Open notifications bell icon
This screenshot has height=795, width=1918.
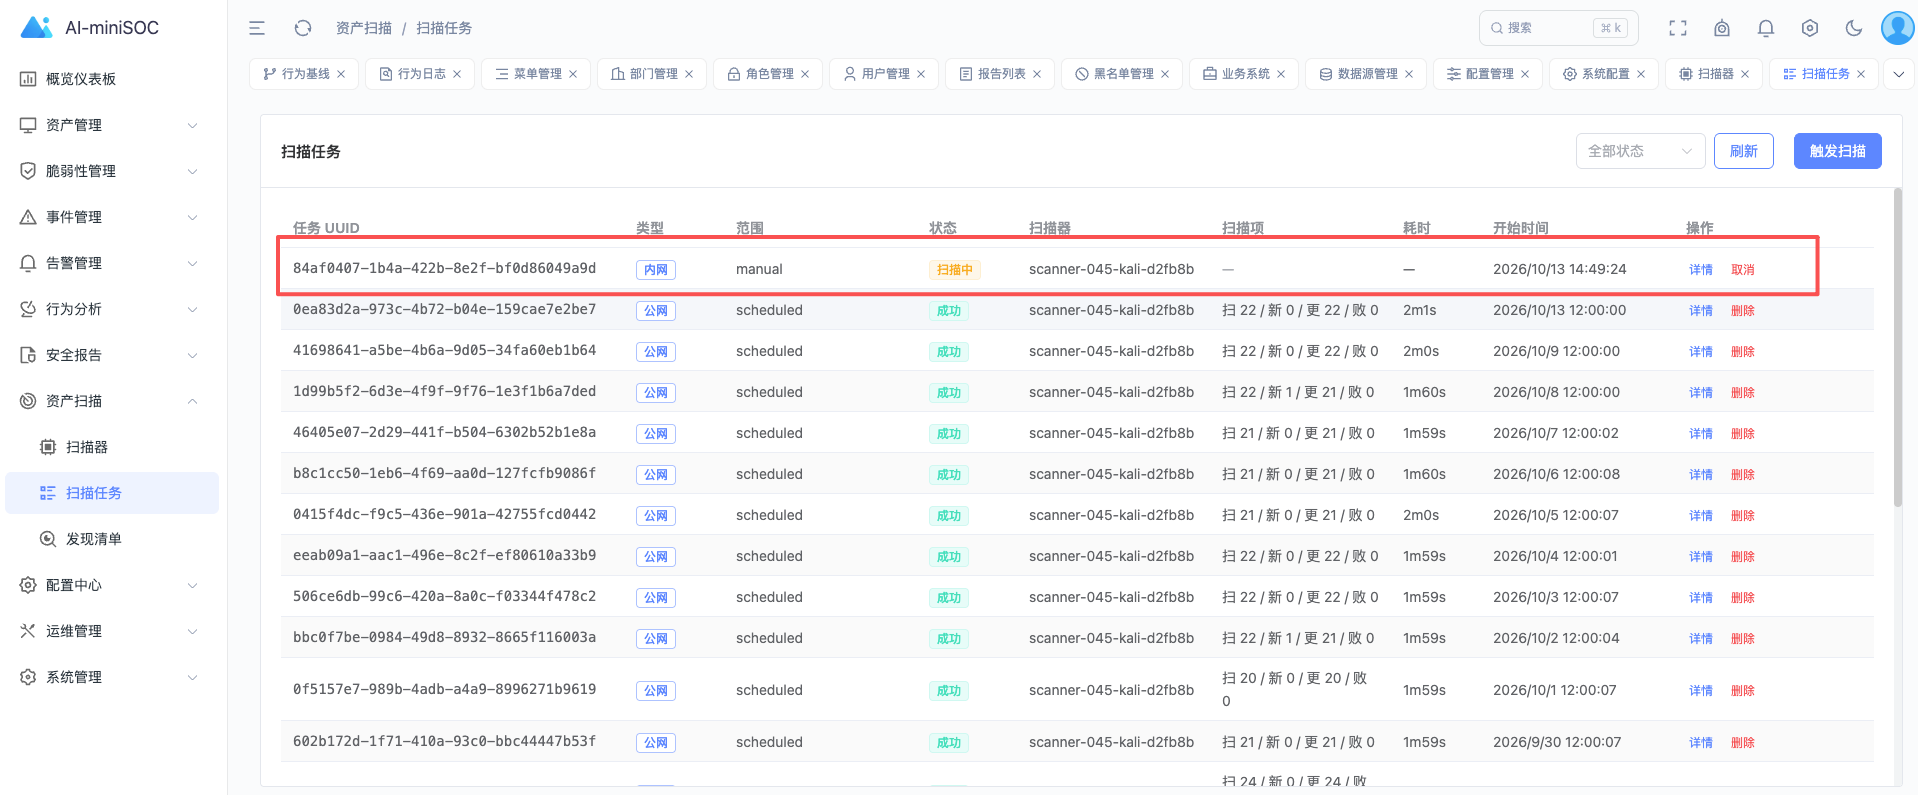point(1766,28)
